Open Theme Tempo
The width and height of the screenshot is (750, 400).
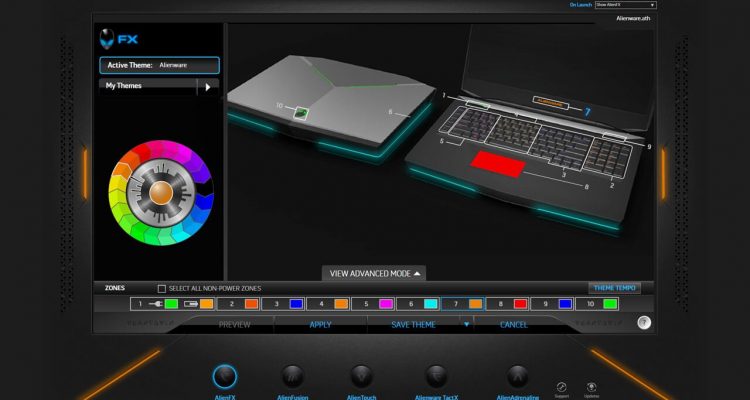tap(615, 288)
